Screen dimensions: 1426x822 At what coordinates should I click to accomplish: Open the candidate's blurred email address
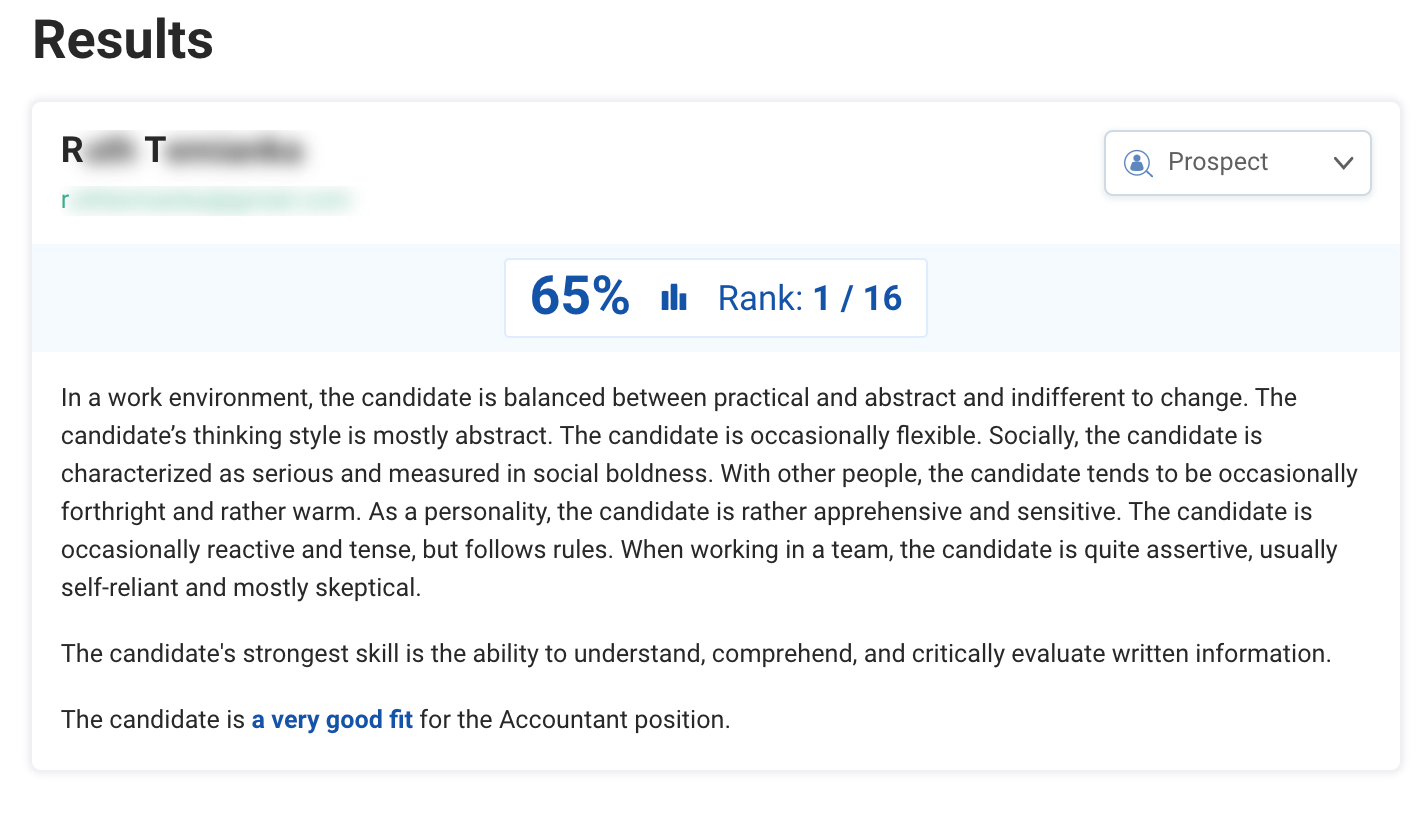(208, 200)
